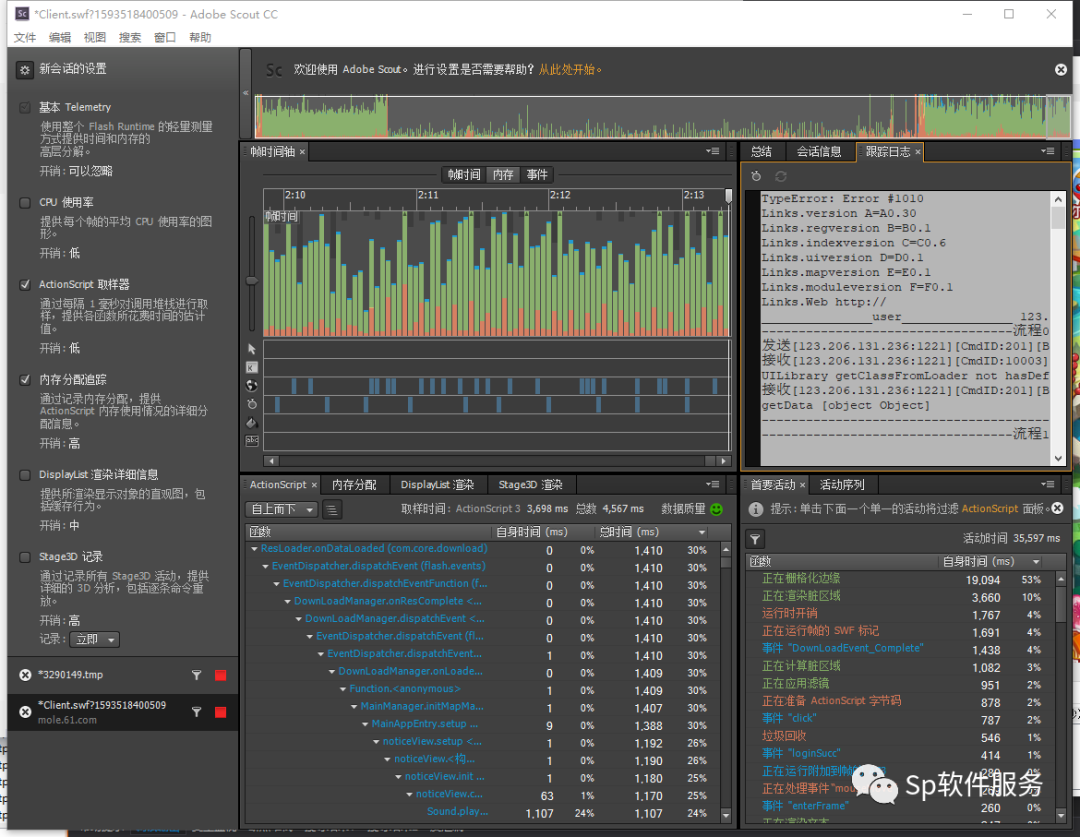Open the frame timeline panel options menu
The image size is (1080, 837).
[713, 152]
